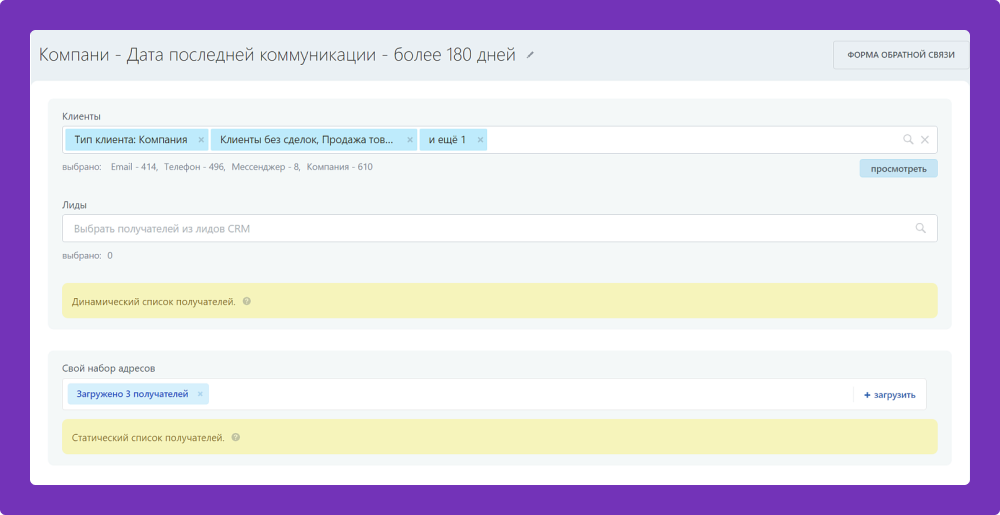Click the 'Клиенты' label
This screenshot has width=1000, height=515.
coord(81,116)
